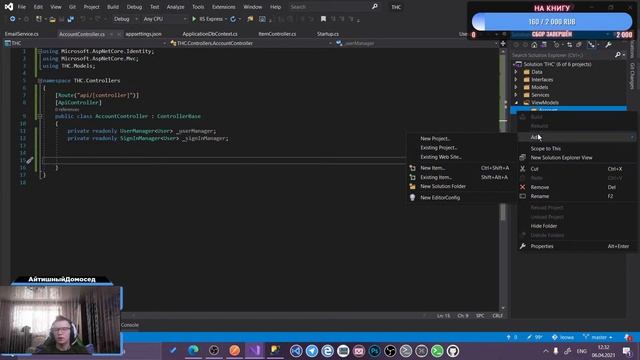Click the notification bell in status bar
Viewport: 640px width, 360px height.
(628, 337)
